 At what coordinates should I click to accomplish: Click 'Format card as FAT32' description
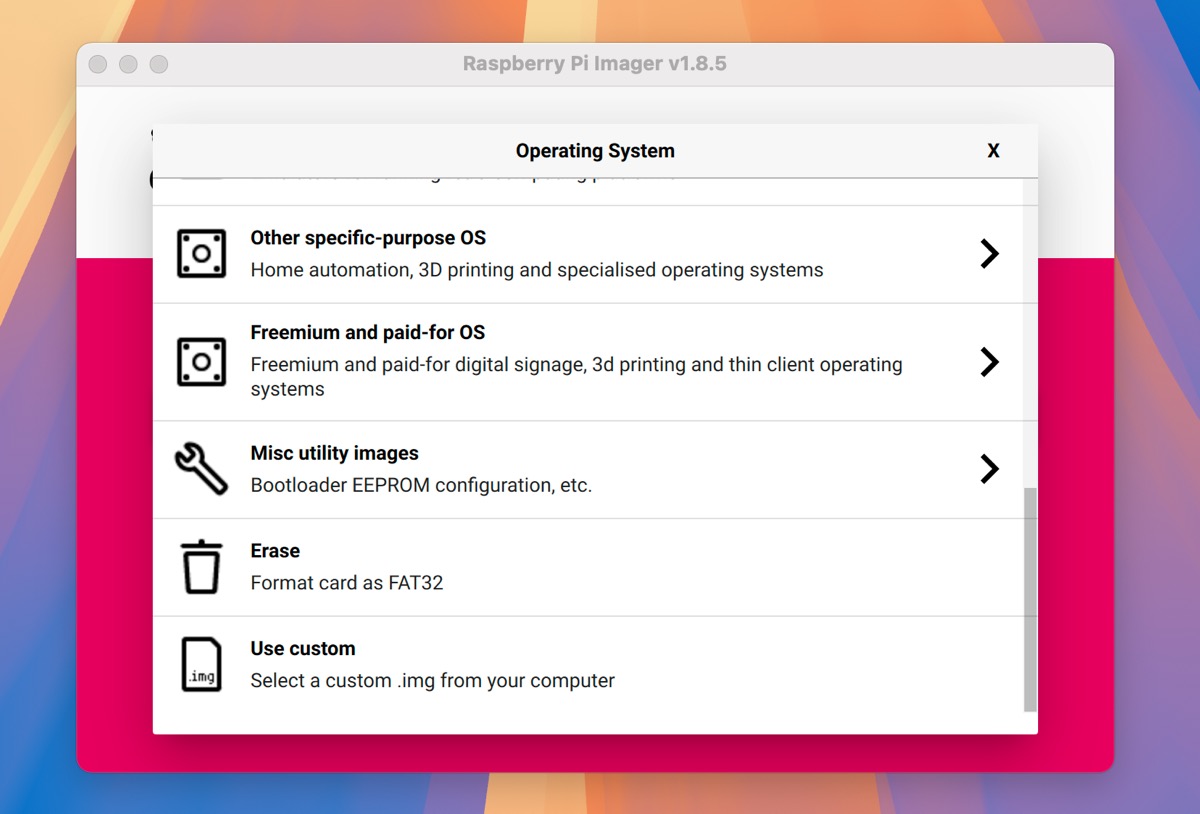tap(347, 582)
